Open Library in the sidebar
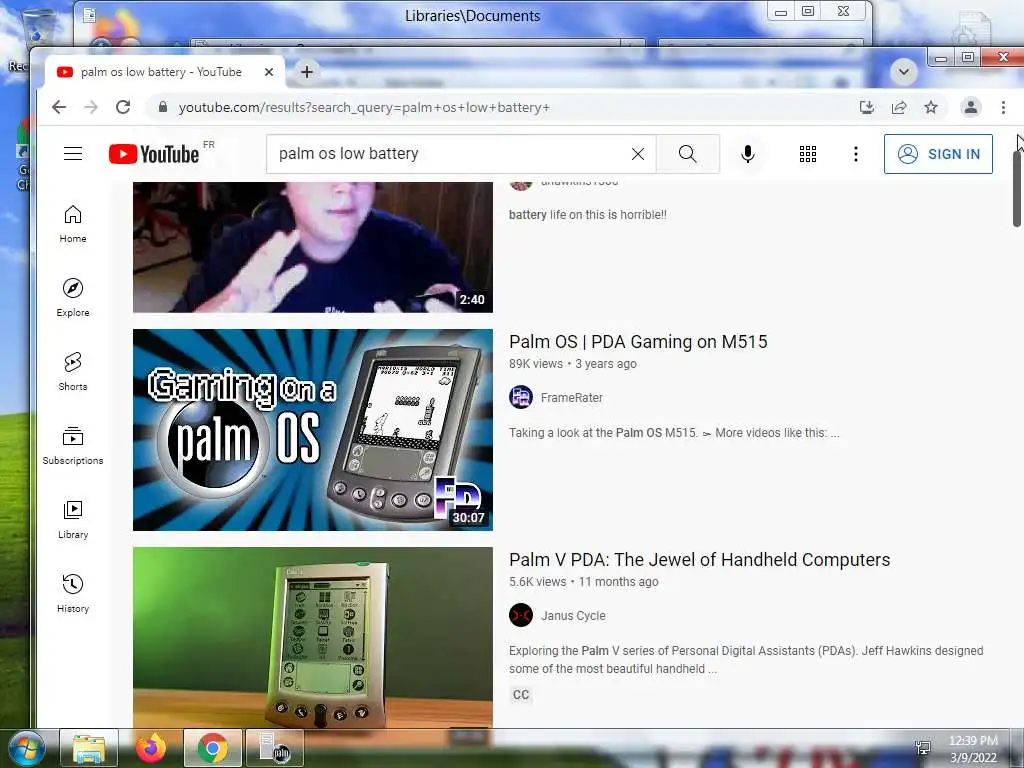 (72, 519)
